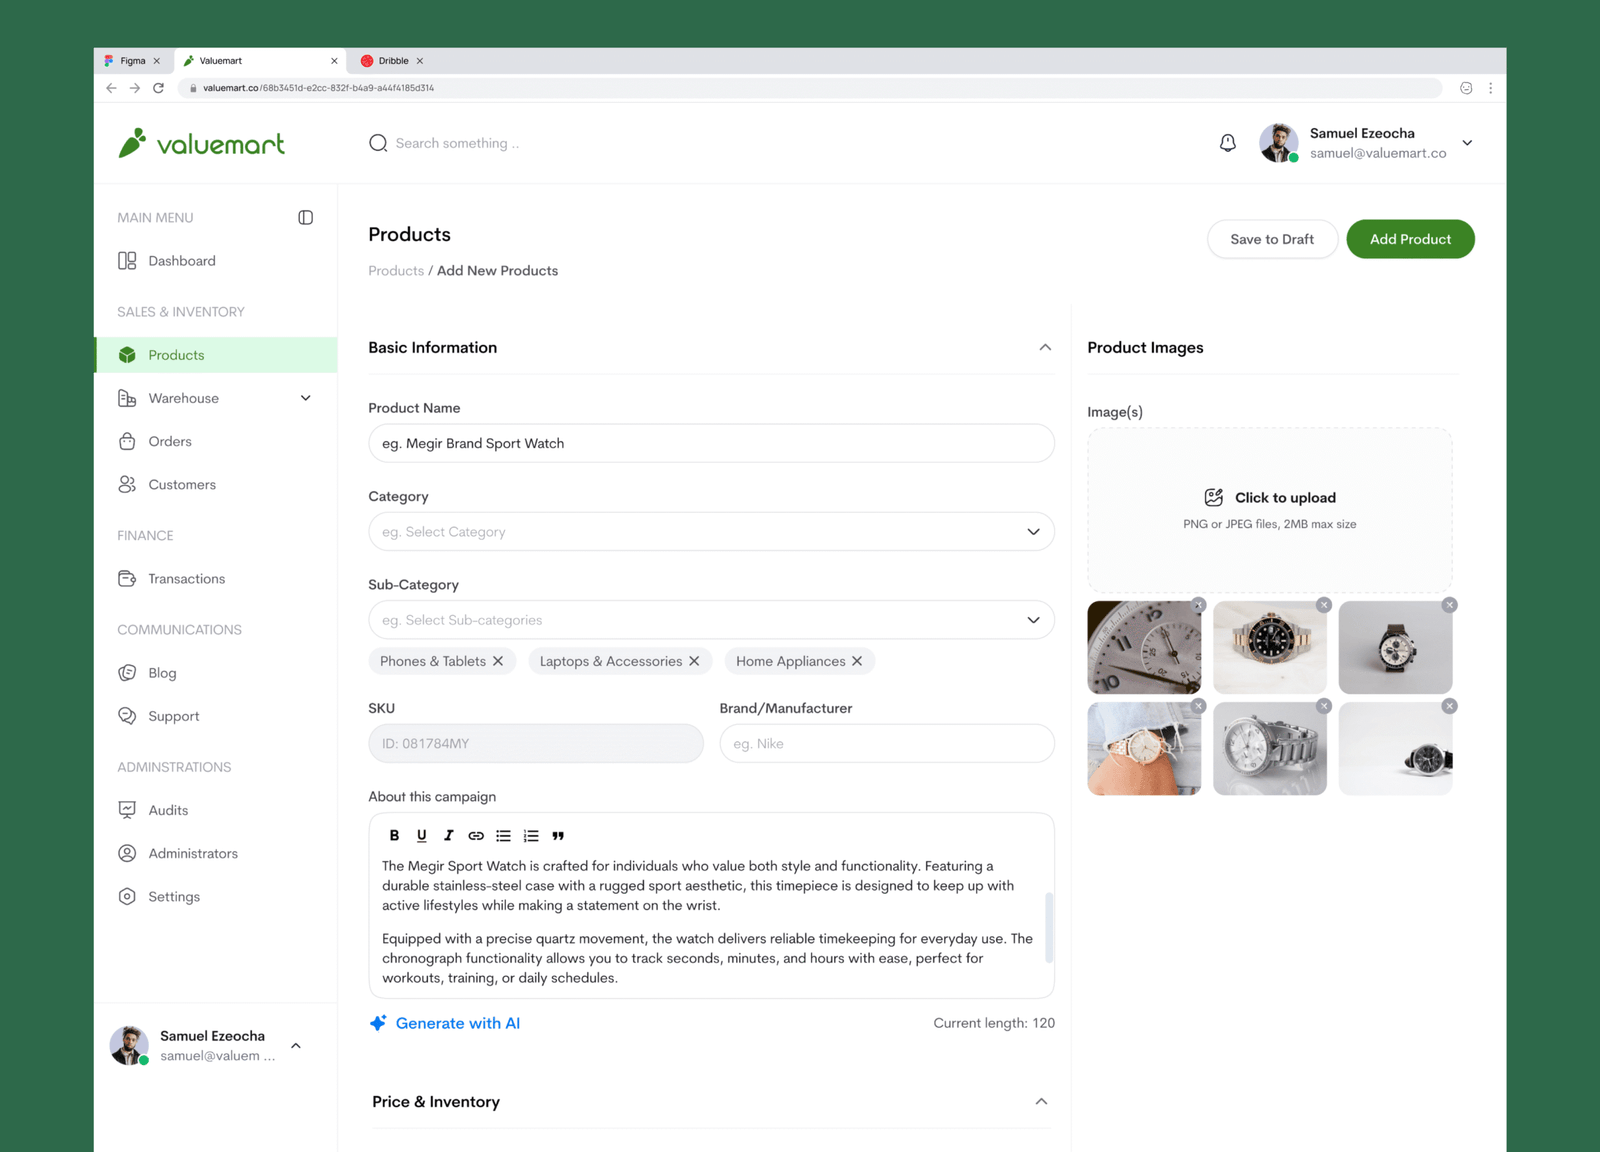1600x1152 pixels.
Task: Delete the first watch image thumbnail
Action: [1198, 605]
